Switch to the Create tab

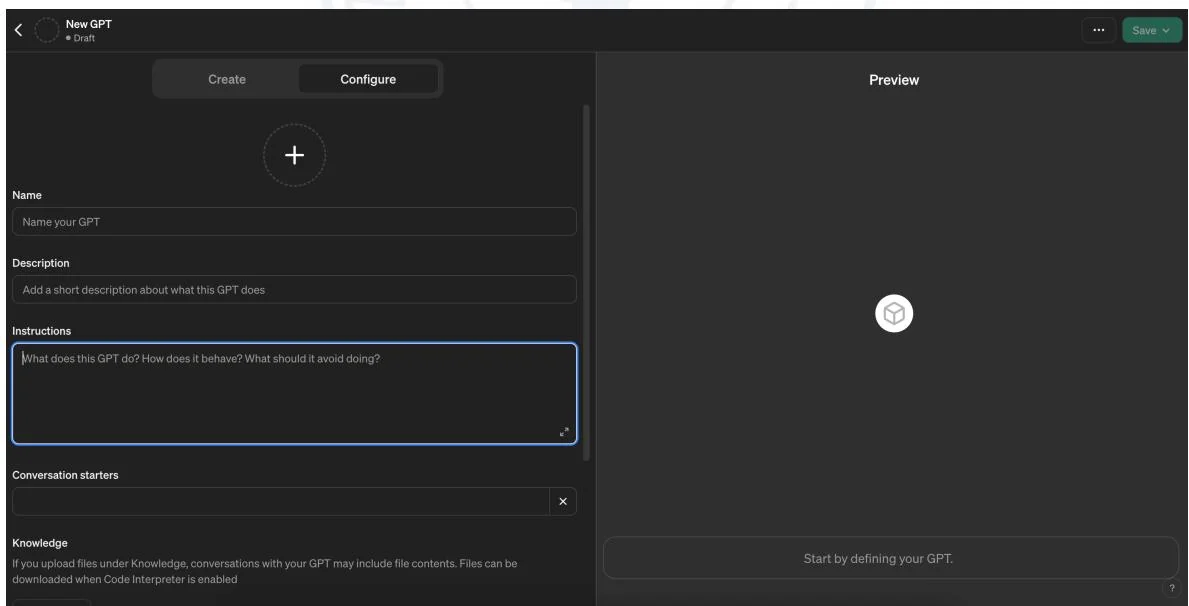tap(226, 80)
